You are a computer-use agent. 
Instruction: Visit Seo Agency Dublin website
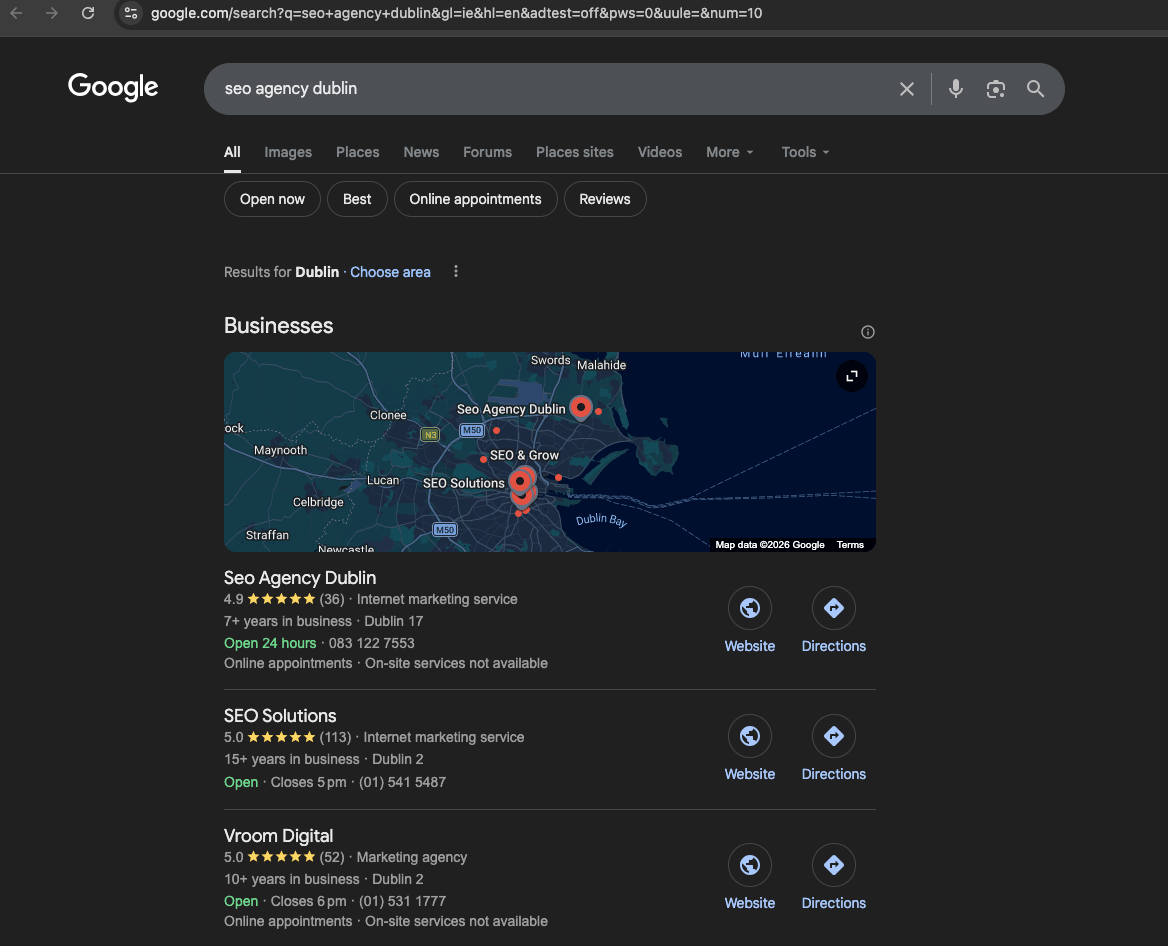[x=749, y=620]
